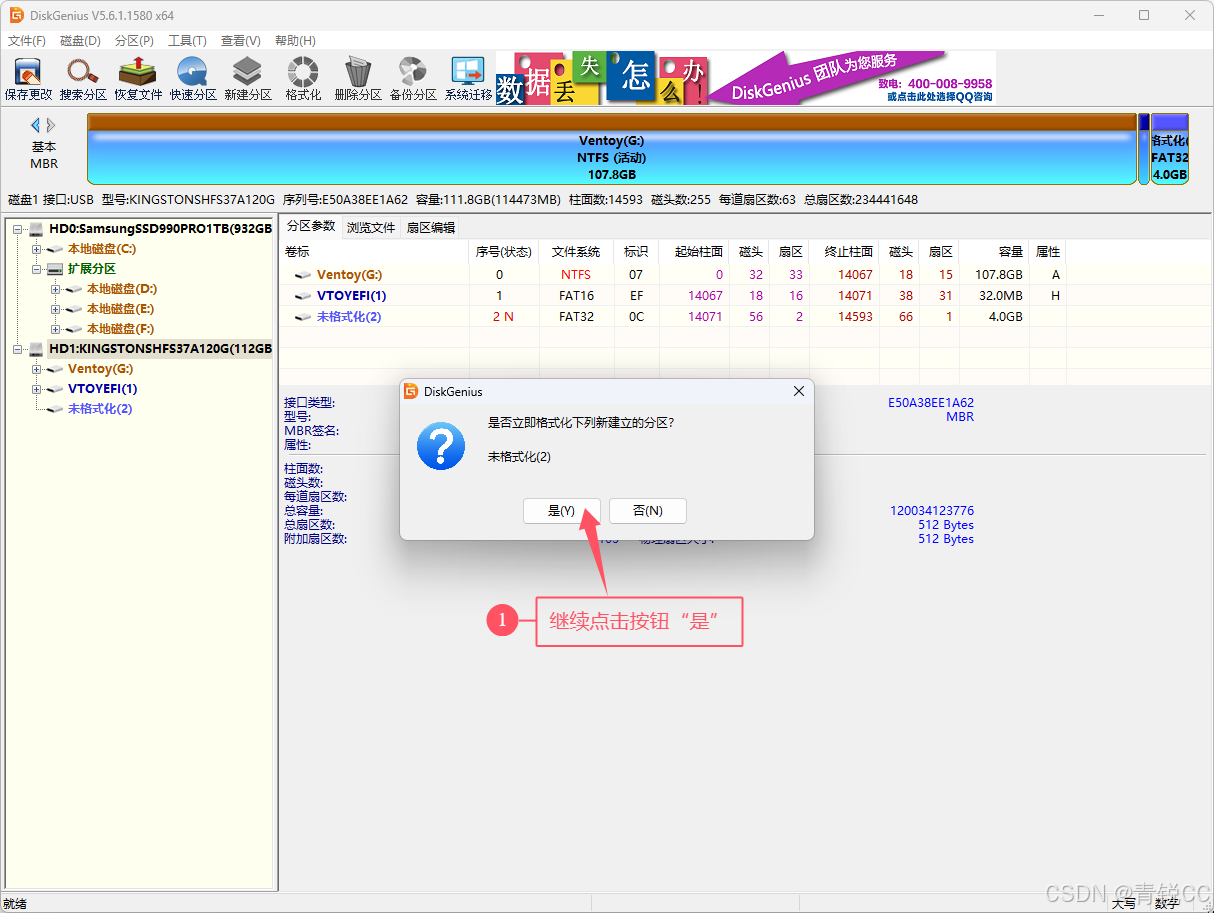The height and width of the screenshot is (913, 1214).
Task: Expand the Ventoy(G:) tree node
Action: coord(37,369)
